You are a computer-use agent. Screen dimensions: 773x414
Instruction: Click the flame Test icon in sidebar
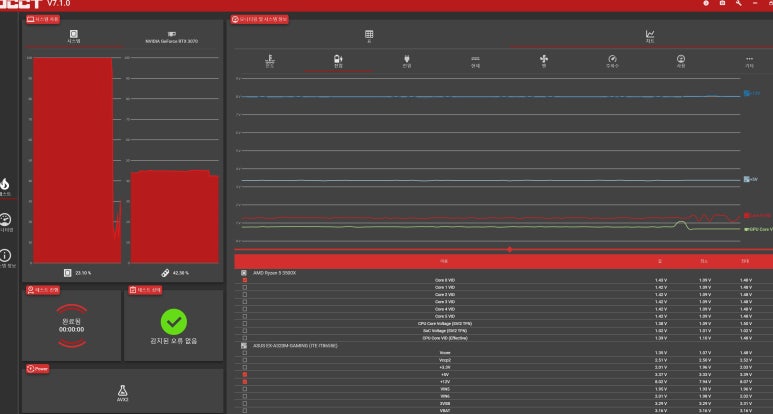[6, 186]
